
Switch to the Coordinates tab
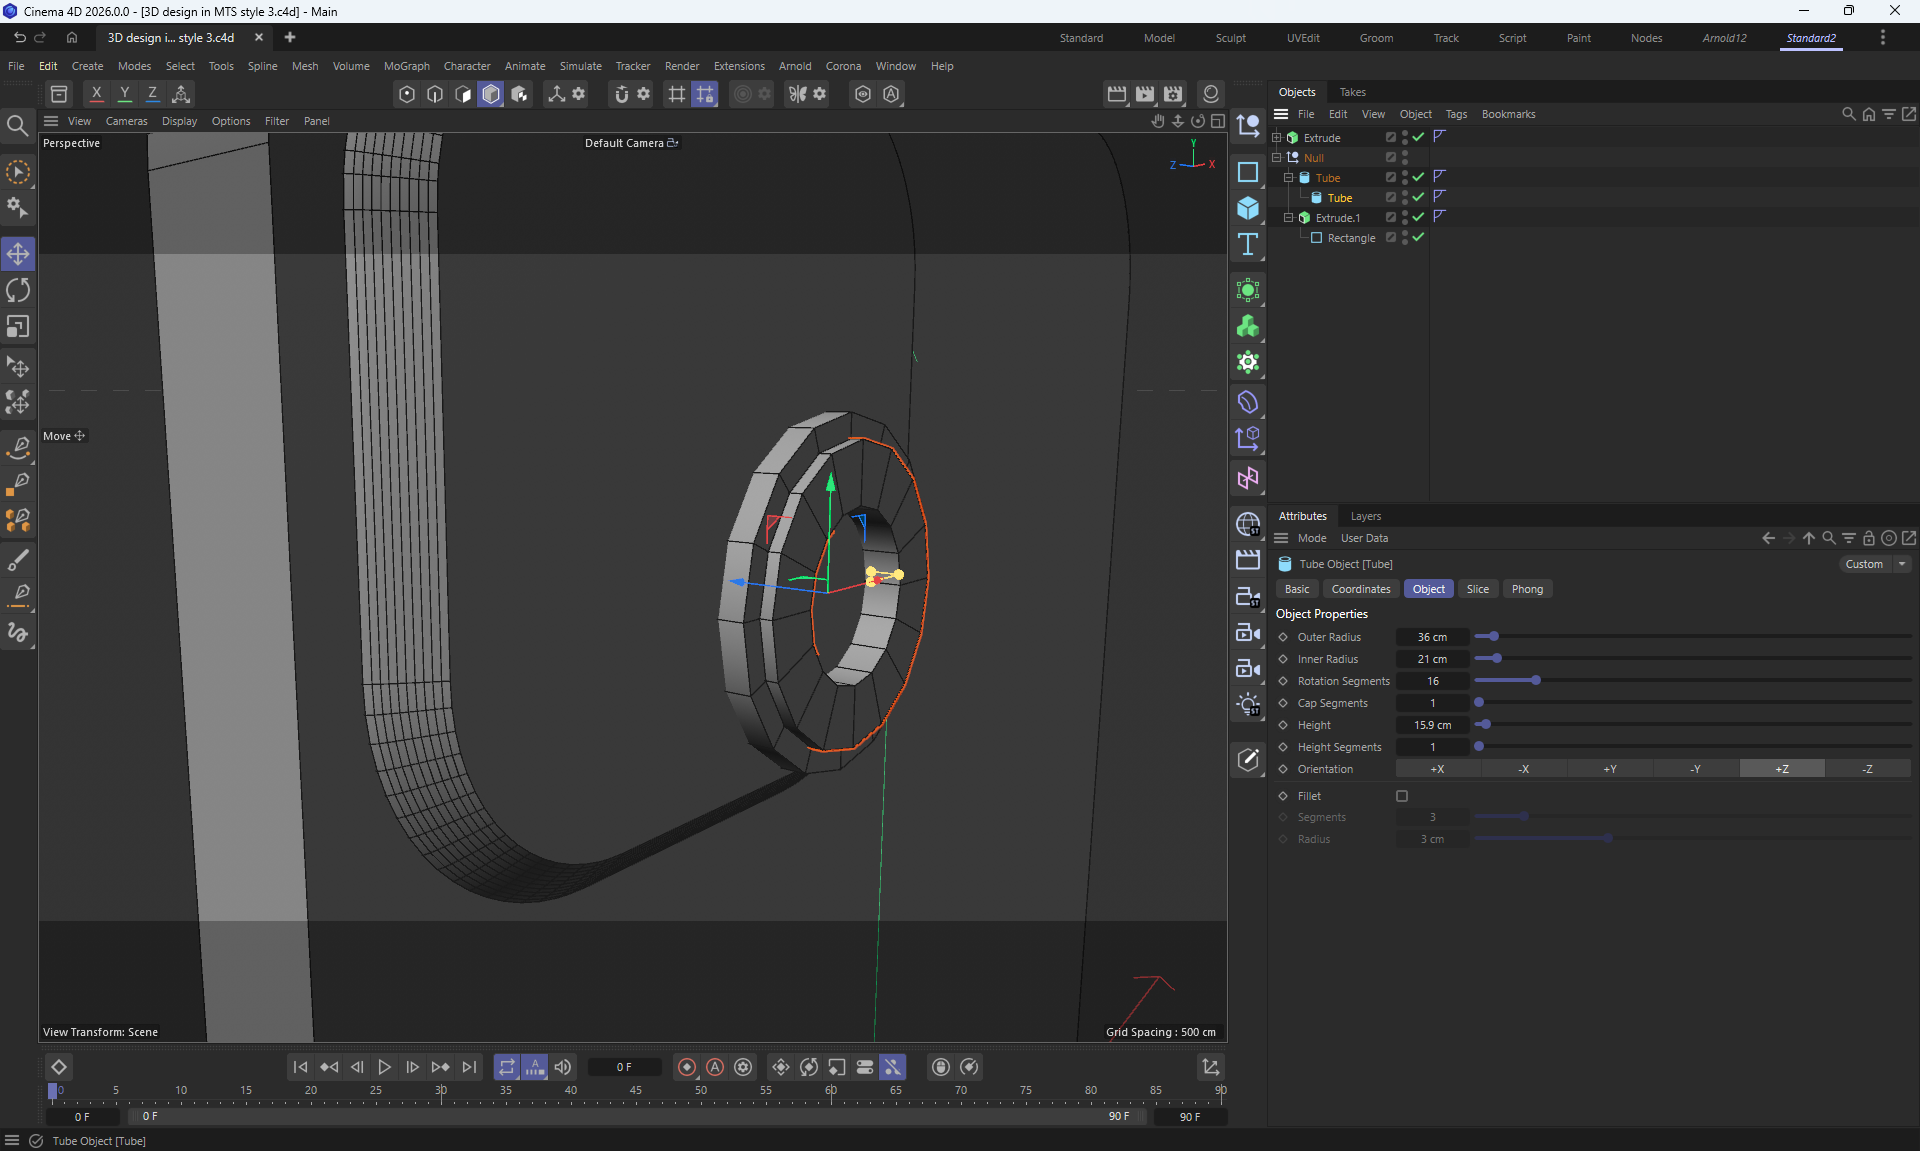coord(1360,589)
